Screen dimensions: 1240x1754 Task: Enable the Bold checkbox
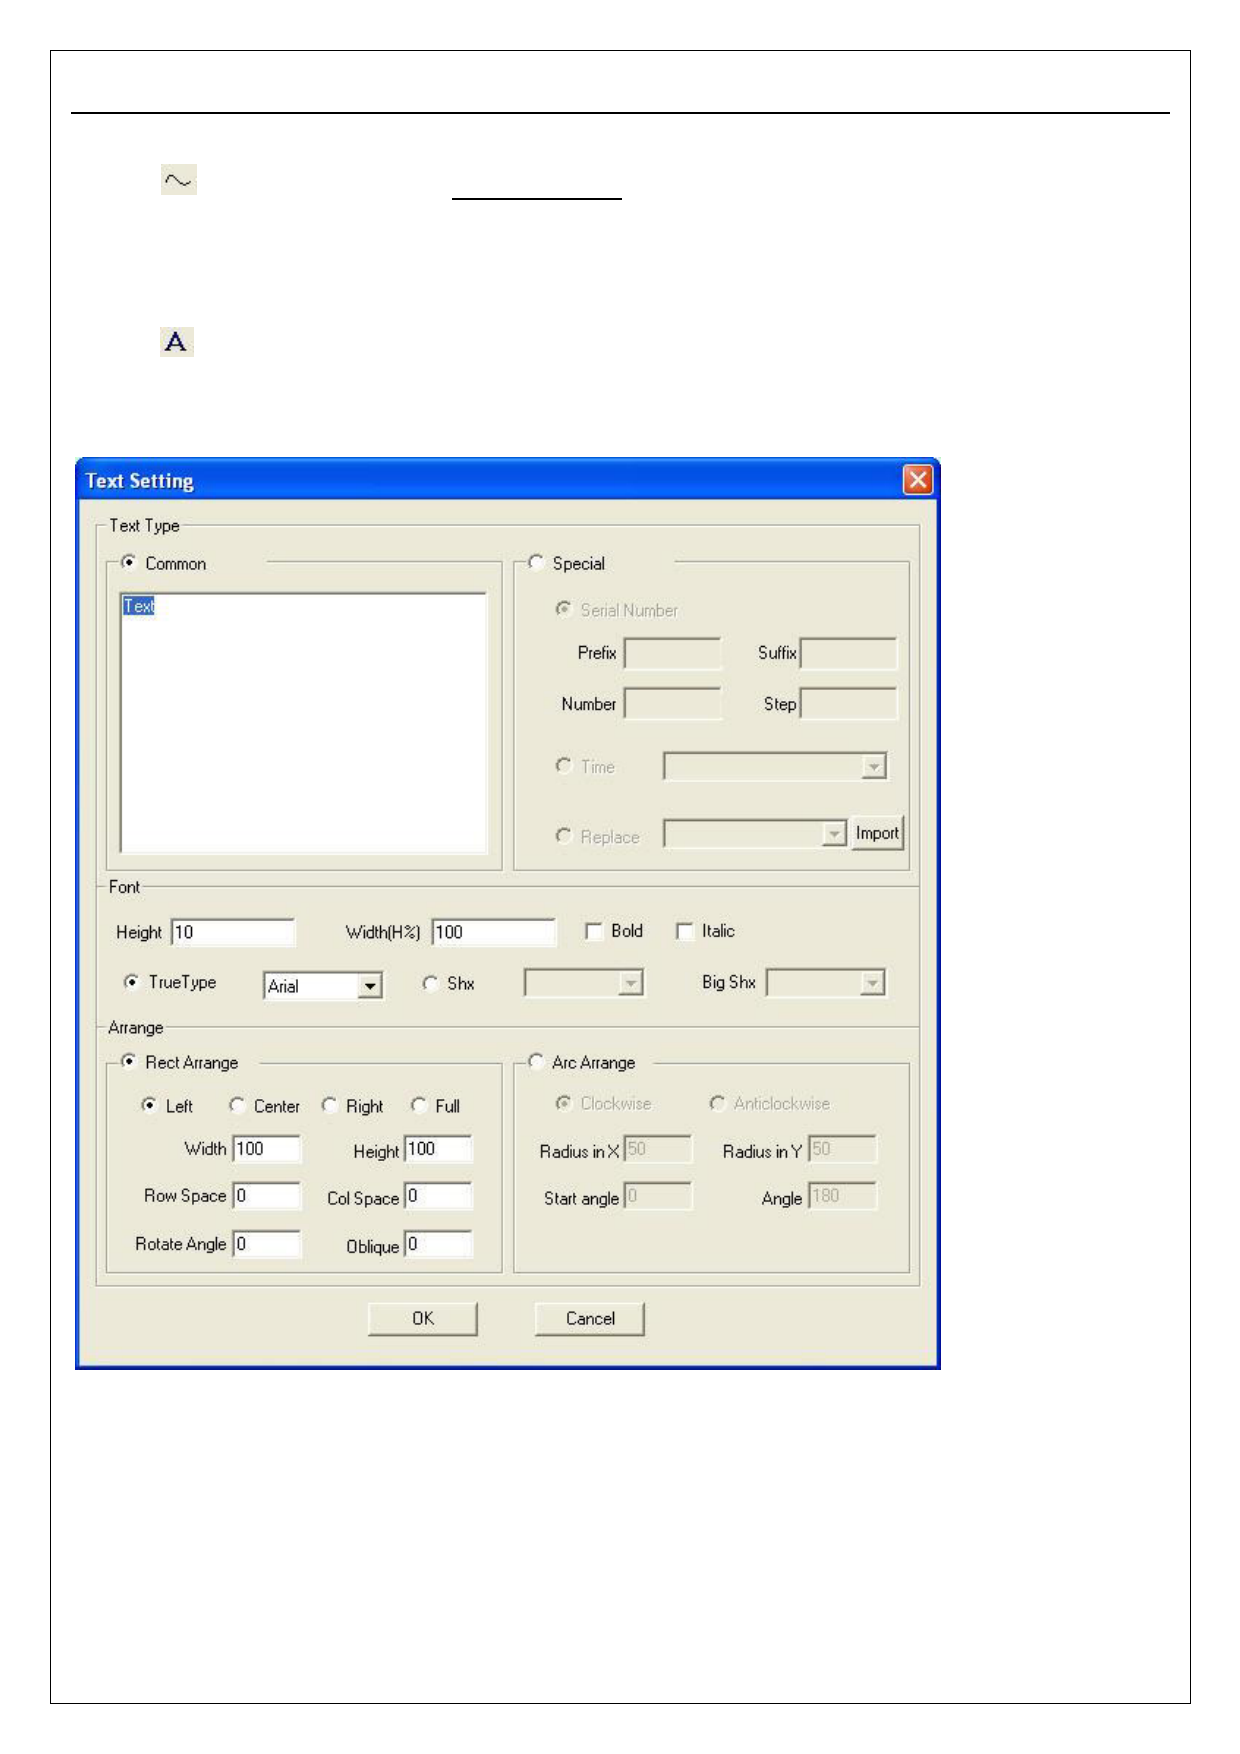click(x=594, y=932)
